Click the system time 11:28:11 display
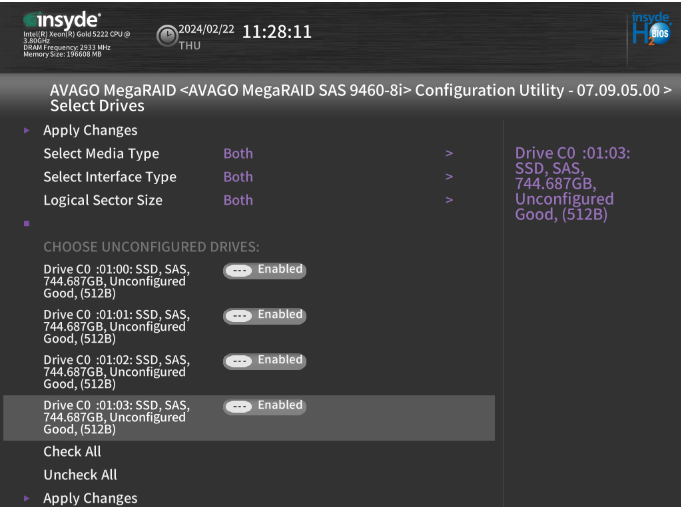681x507 pixels. coord(277,32)
